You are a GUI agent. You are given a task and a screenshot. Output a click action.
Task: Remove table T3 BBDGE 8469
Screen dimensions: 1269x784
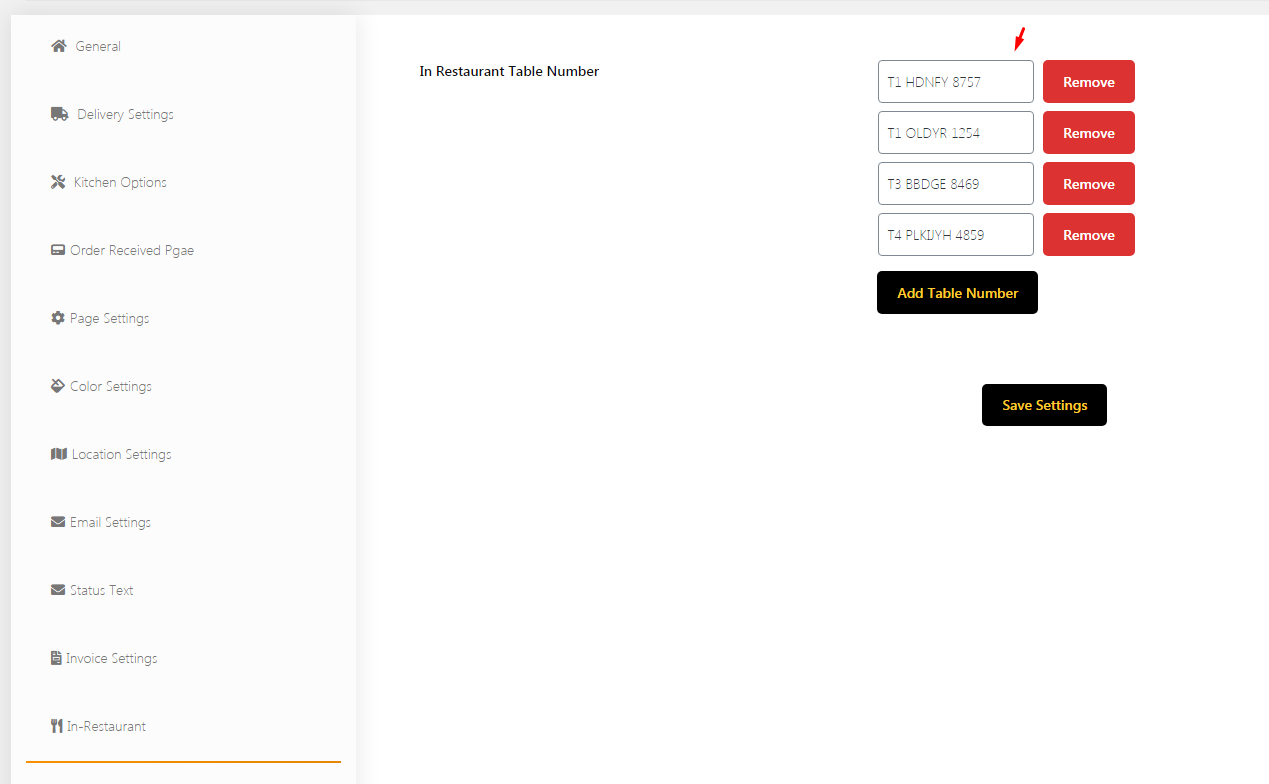[x=1089, y=184]
